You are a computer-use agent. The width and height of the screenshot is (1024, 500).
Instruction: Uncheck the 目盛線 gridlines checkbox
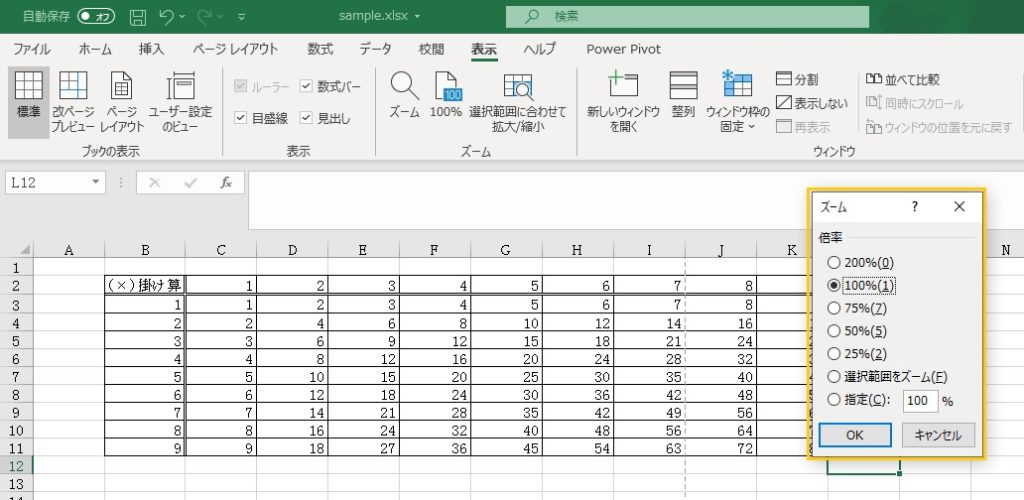[x=240, y=118]
